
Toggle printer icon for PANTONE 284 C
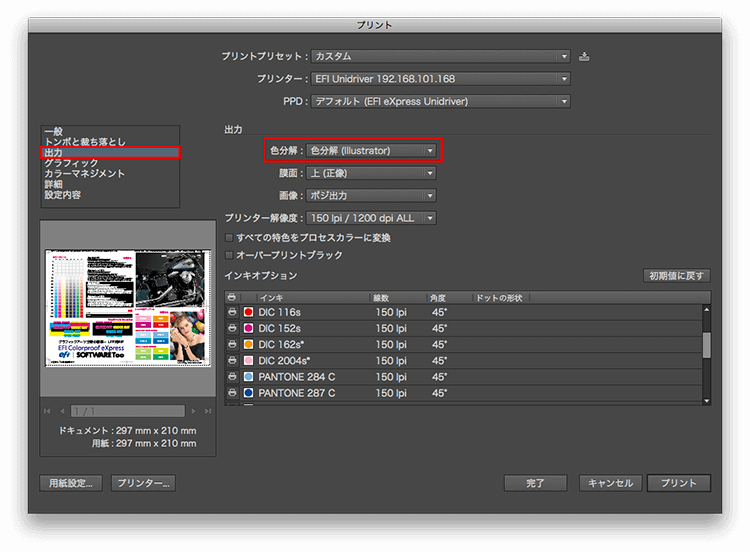pos(232,377)
